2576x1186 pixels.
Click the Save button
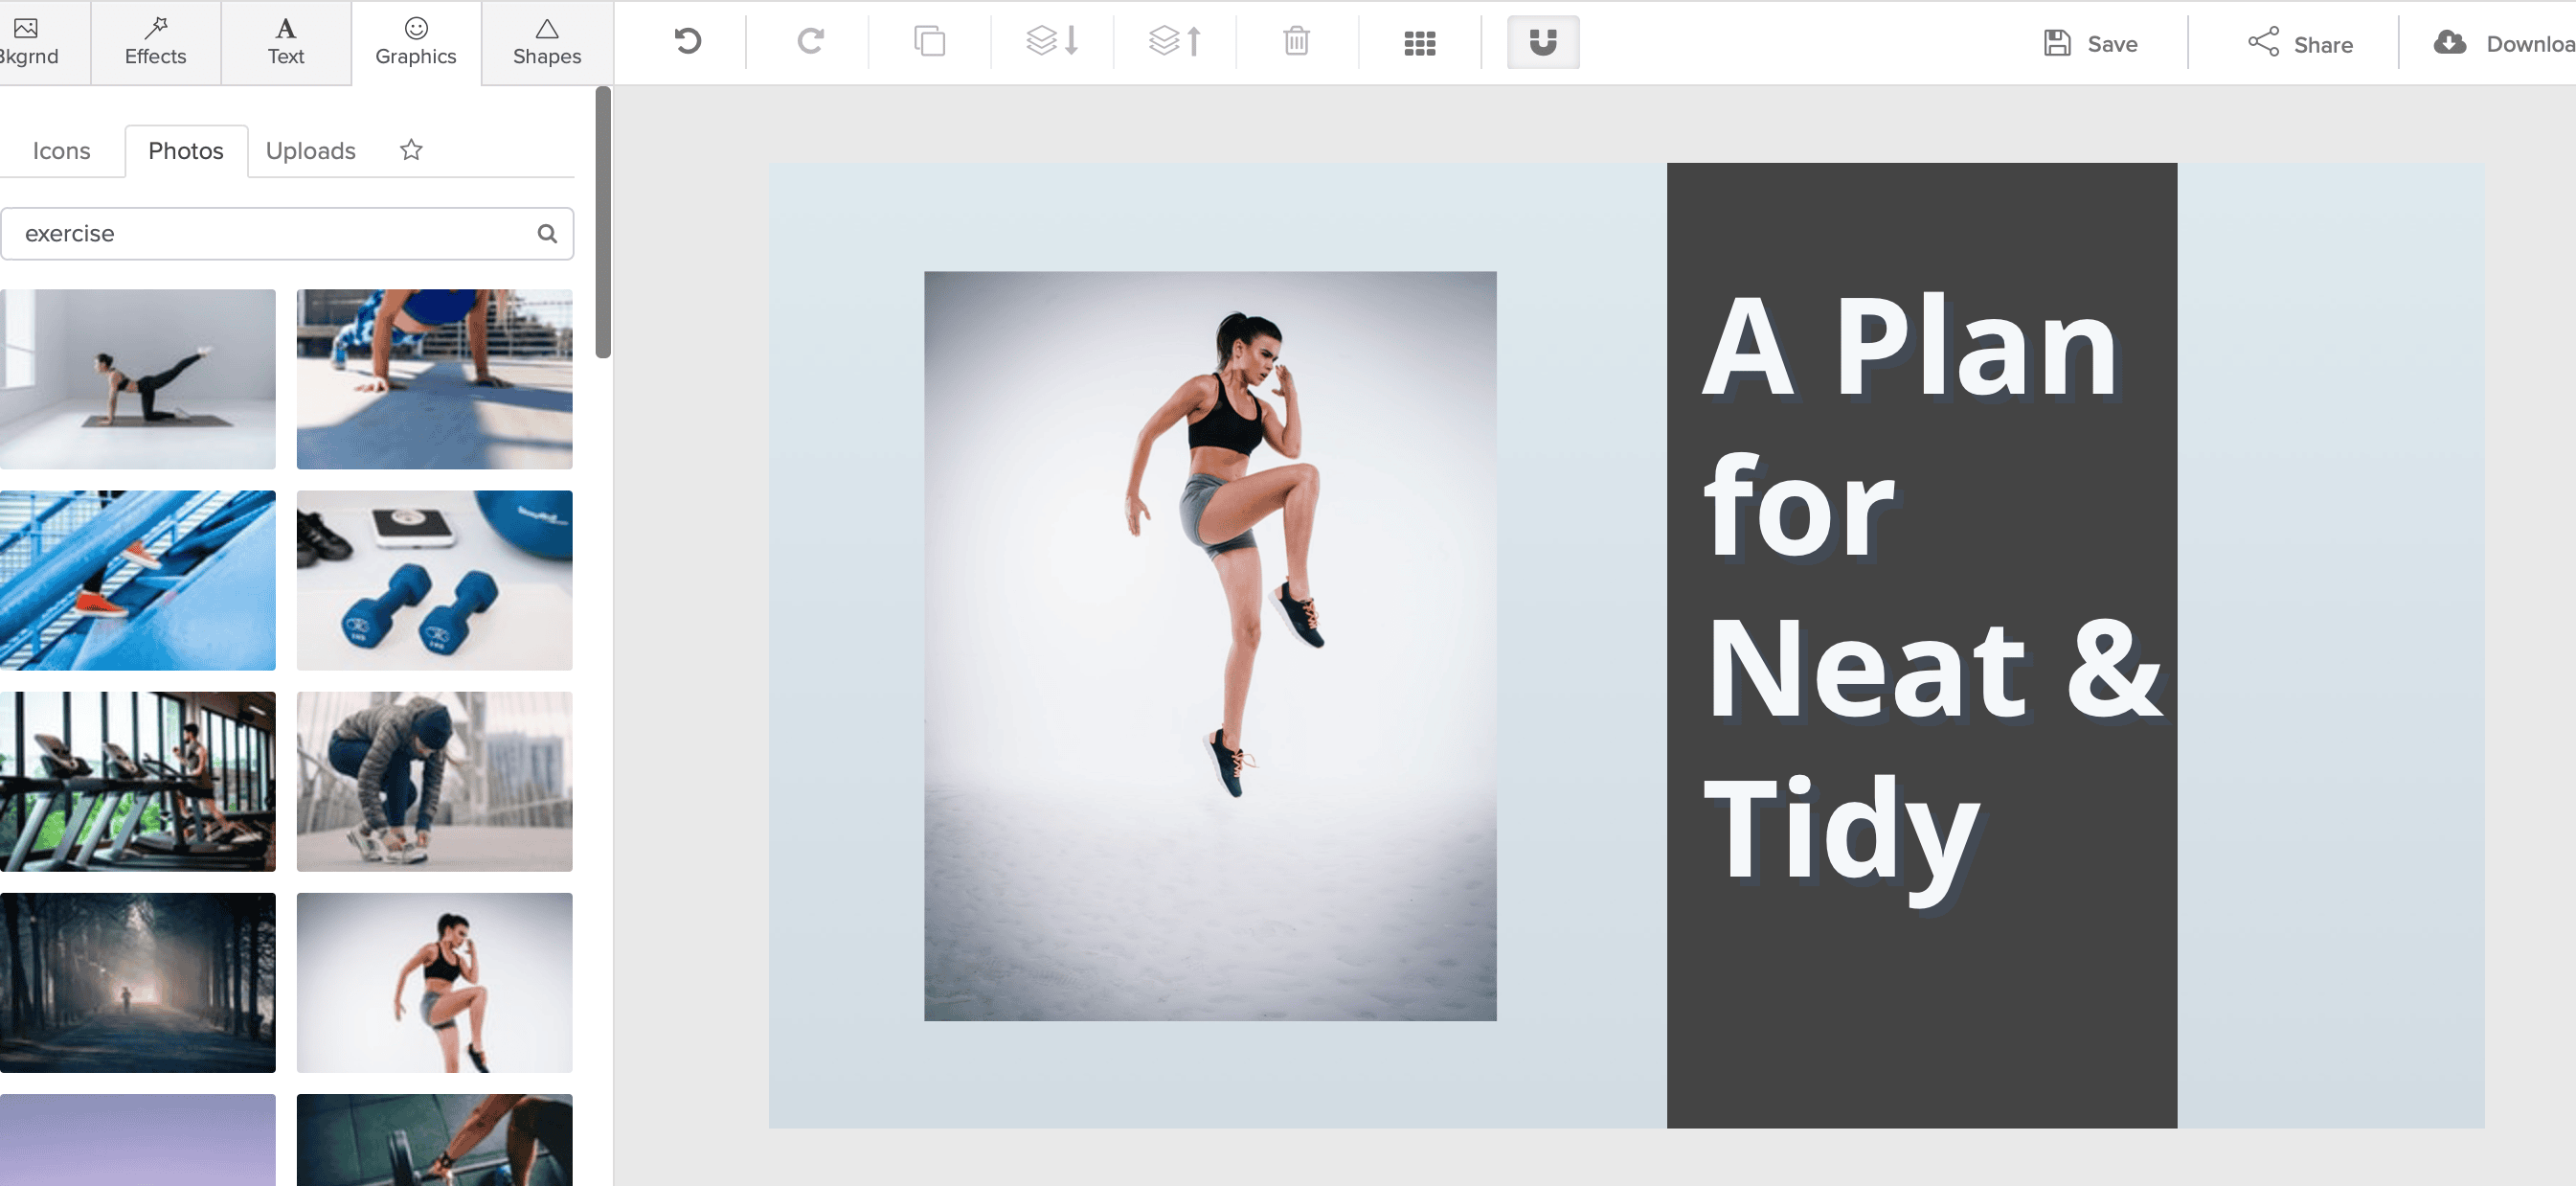click(x=2090, y=43)
